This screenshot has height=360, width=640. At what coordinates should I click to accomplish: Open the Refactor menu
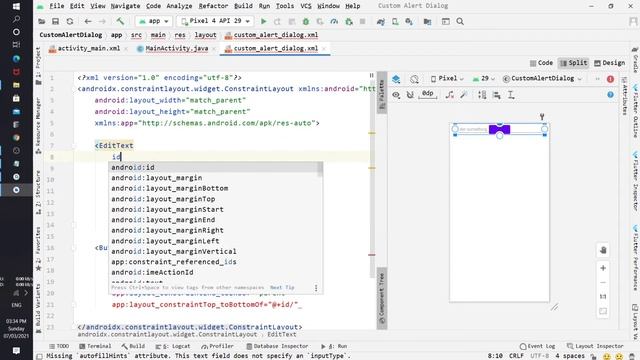coord(213,6)
